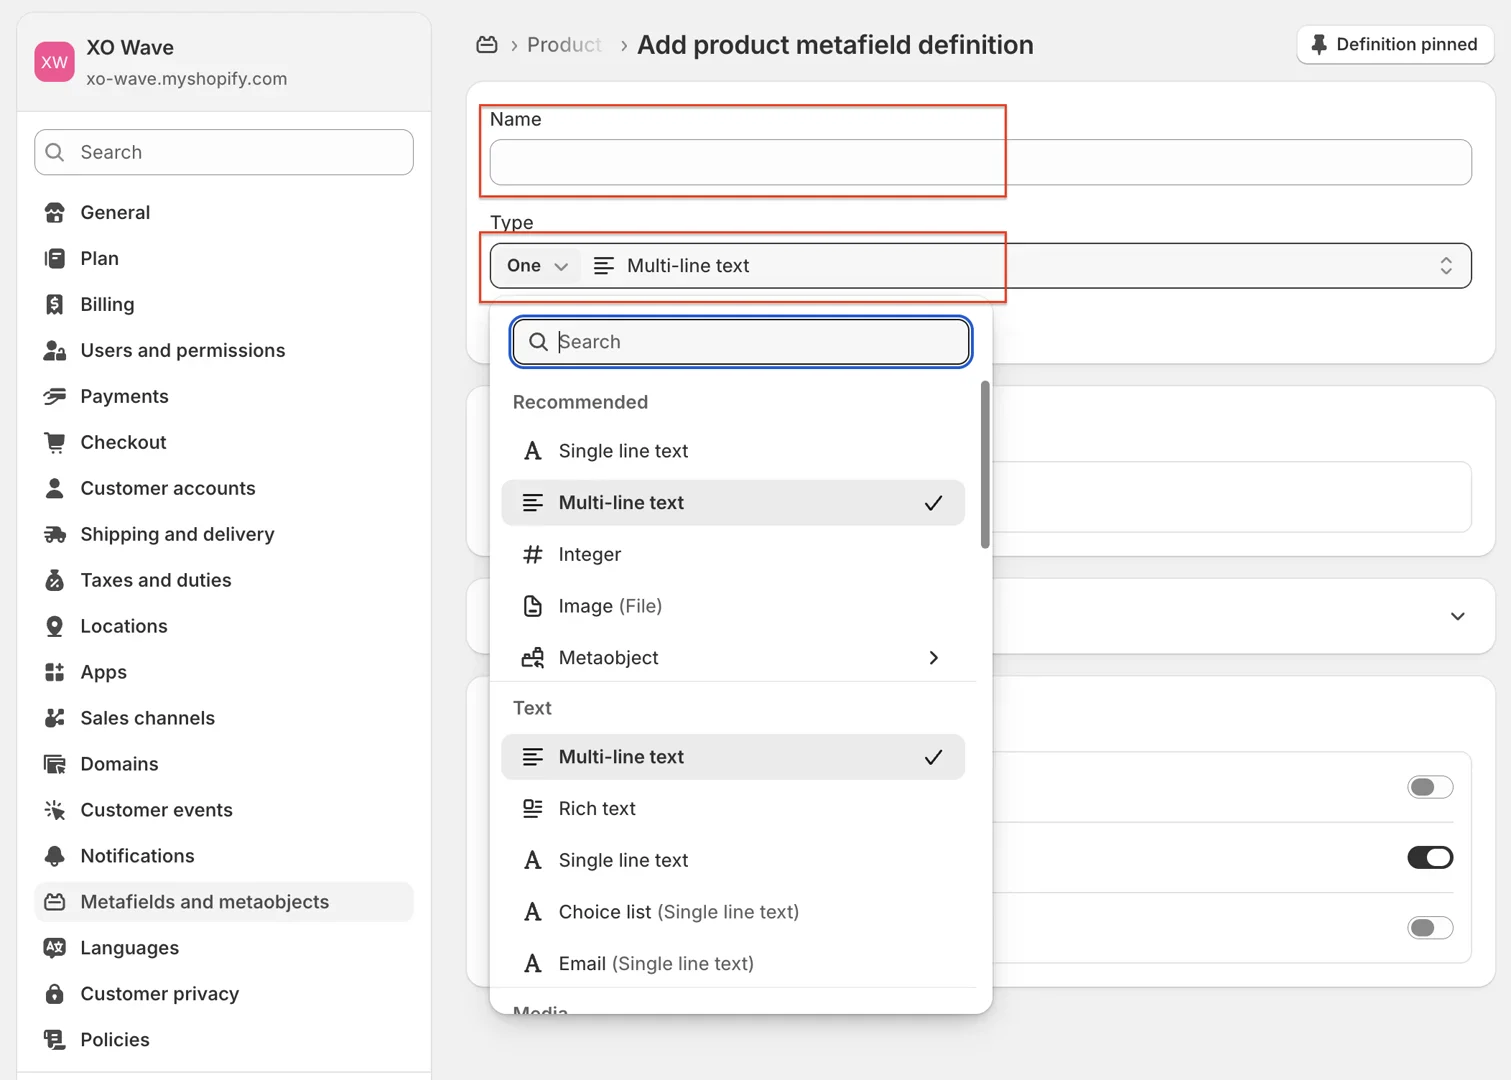1511x1080 pixels.
Task: Click the Customer privacy lock icon
Action: [x=55, y=994]
